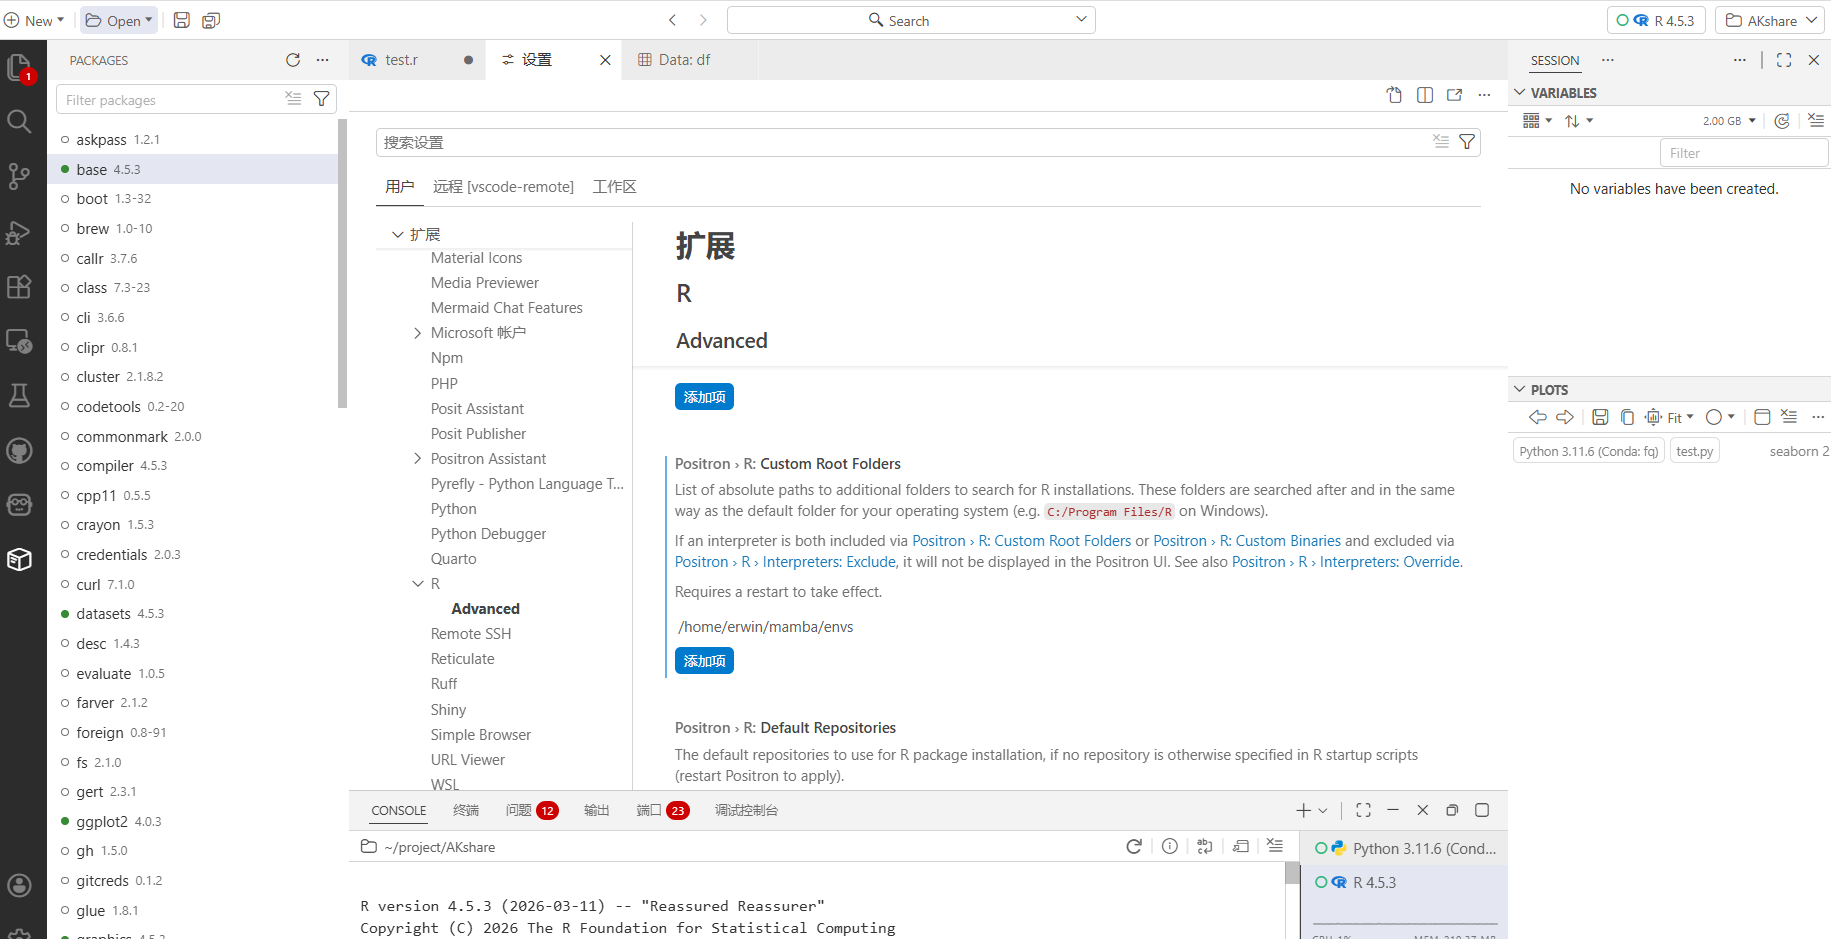Click the 搜索设置 search field
1831x939 pixels.
point(905,142)
